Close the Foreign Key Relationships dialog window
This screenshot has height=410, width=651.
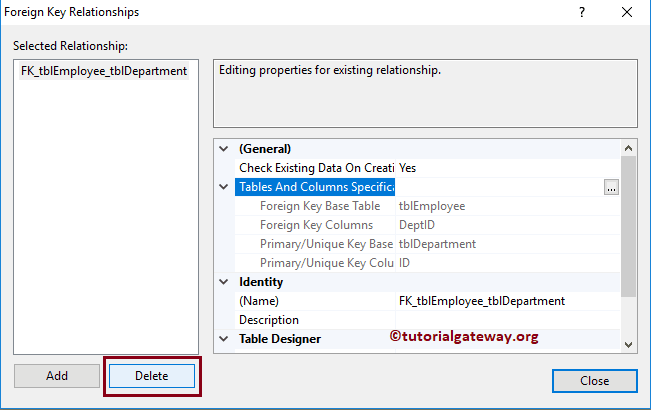click(627, 13)
